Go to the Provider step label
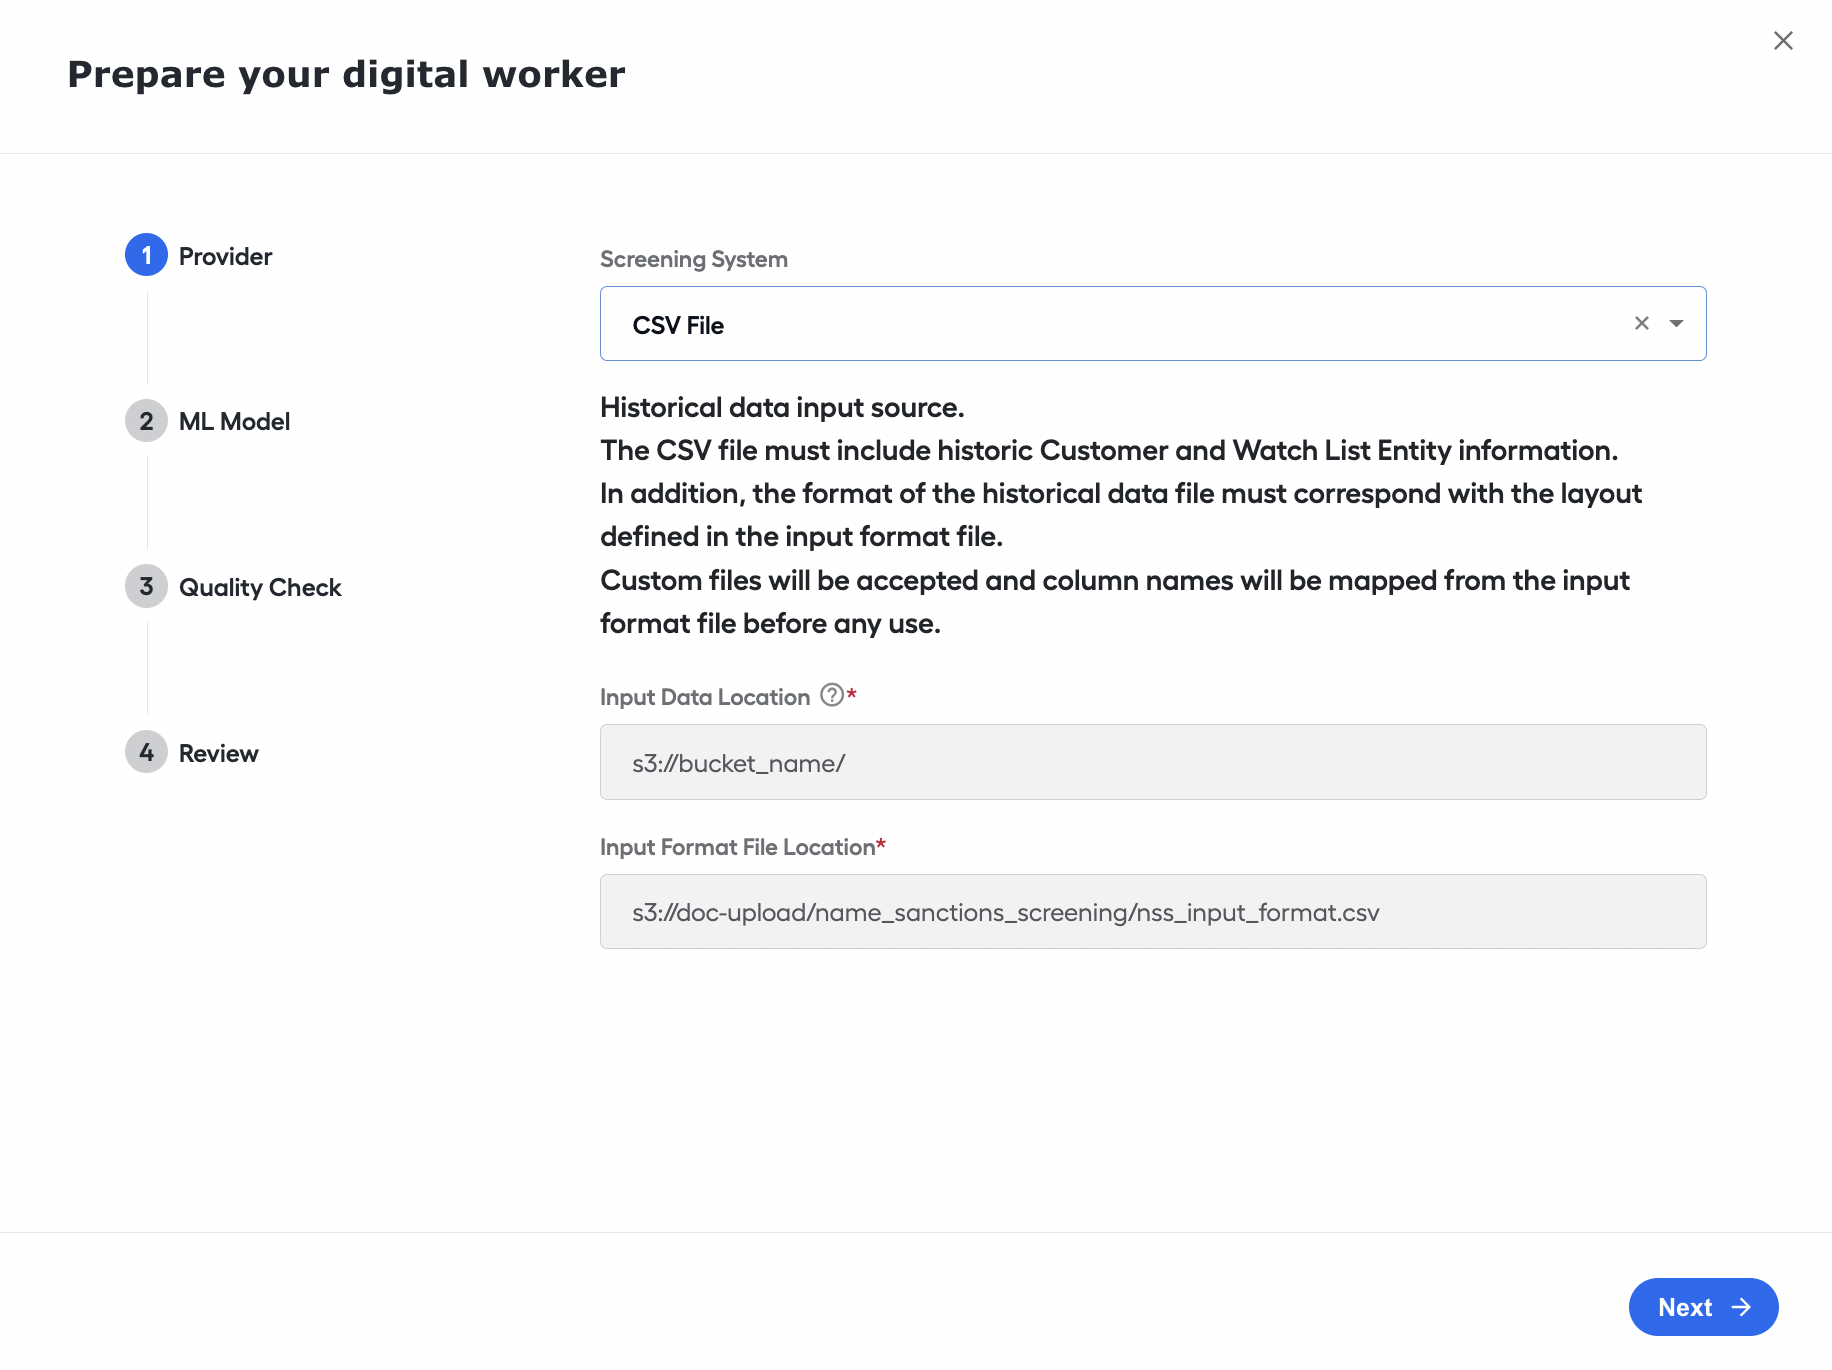The image size is (1832, 1370). click(225, 257)
